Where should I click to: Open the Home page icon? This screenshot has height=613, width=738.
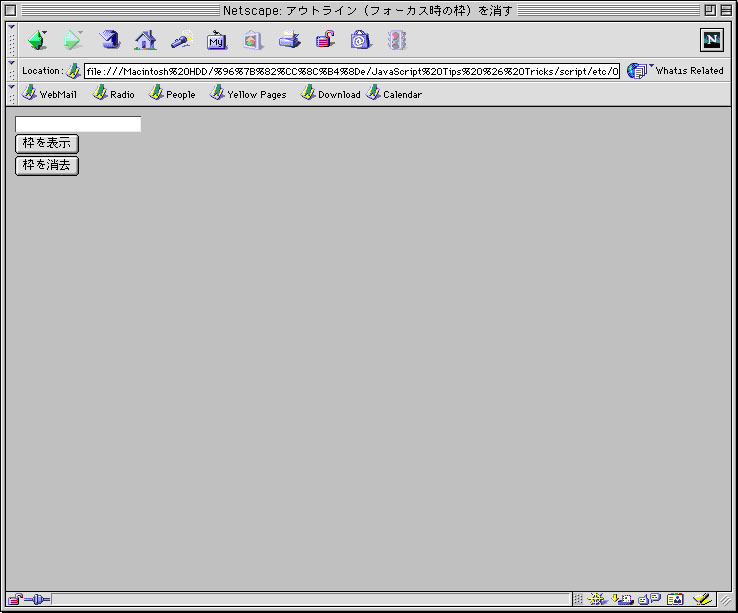[x=145, y=40]
